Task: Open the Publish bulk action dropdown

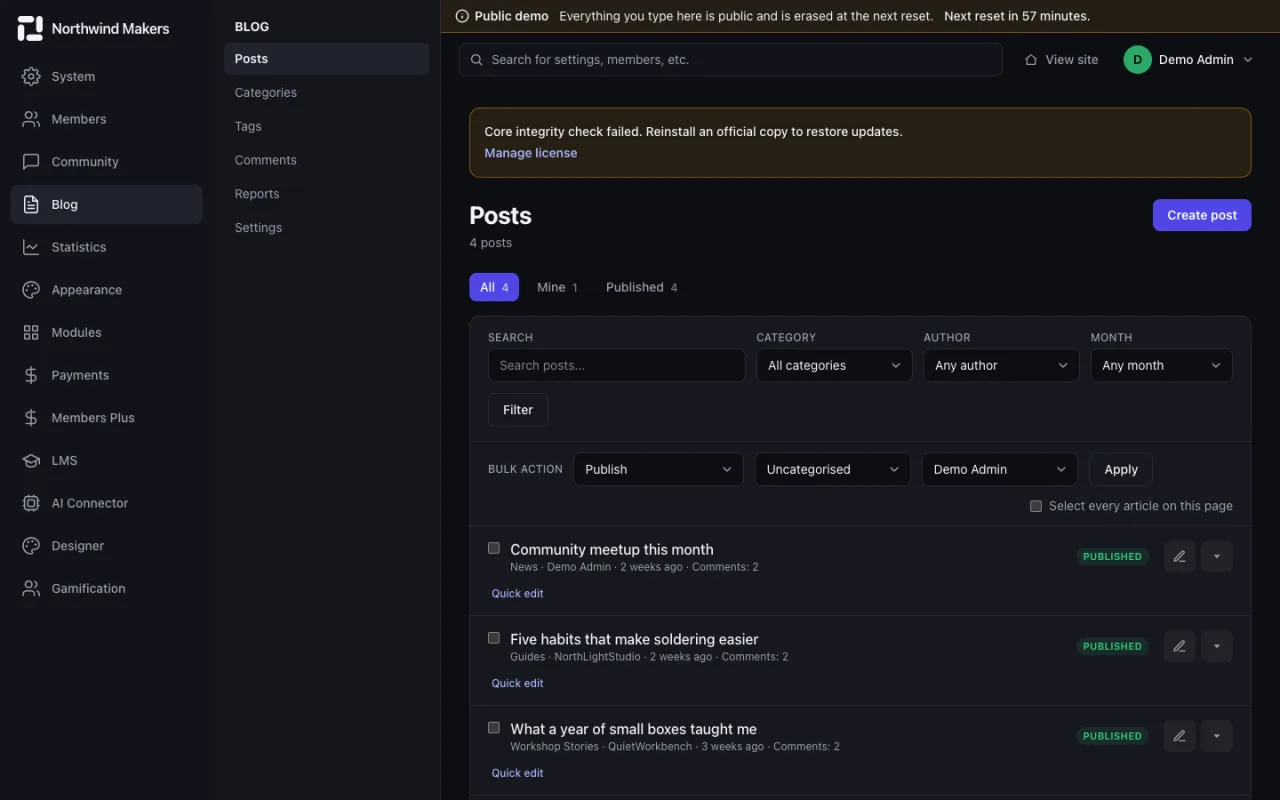Action: pos(658,469)
